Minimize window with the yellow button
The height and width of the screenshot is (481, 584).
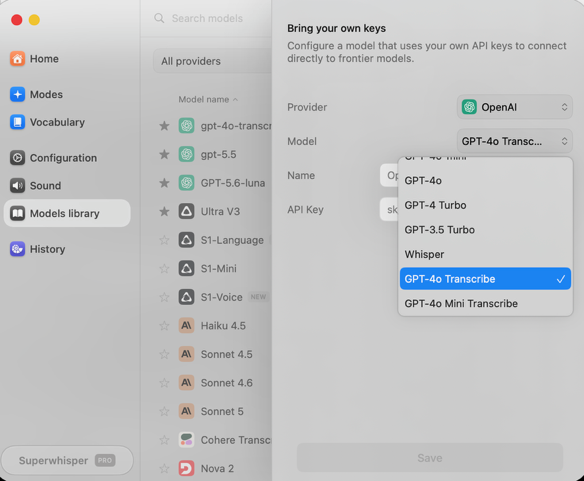point(34,20)
